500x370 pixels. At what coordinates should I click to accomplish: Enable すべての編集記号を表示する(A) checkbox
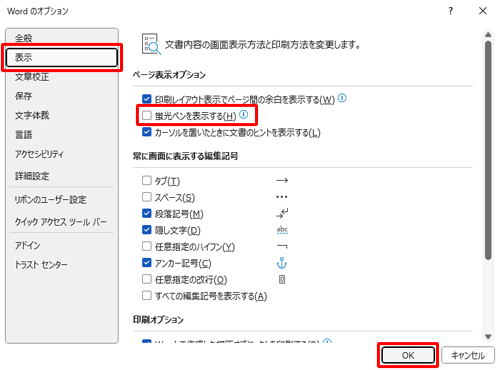point(147,295)
